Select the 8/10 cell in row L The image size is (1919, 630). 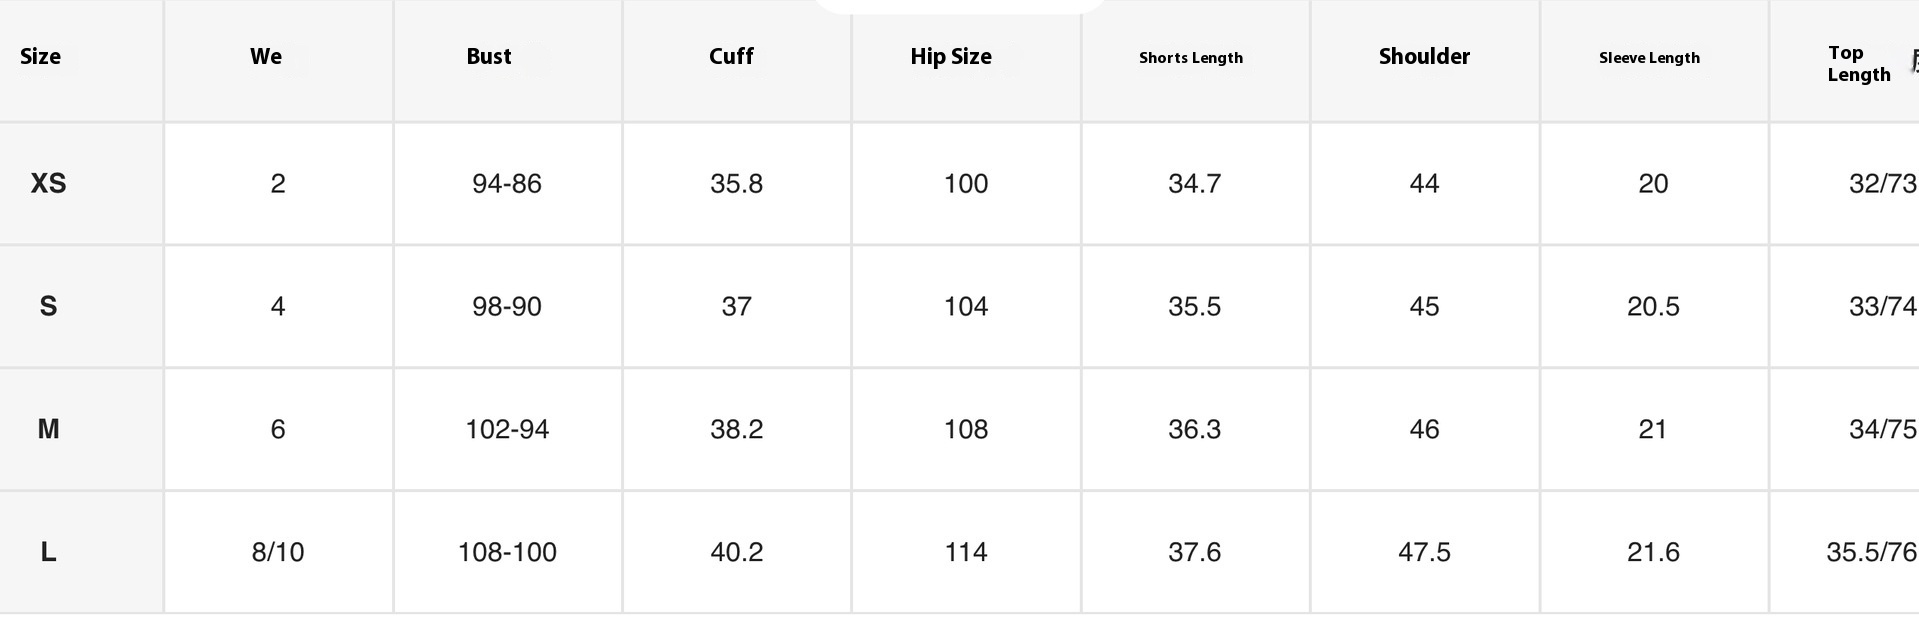pos(278,552)
